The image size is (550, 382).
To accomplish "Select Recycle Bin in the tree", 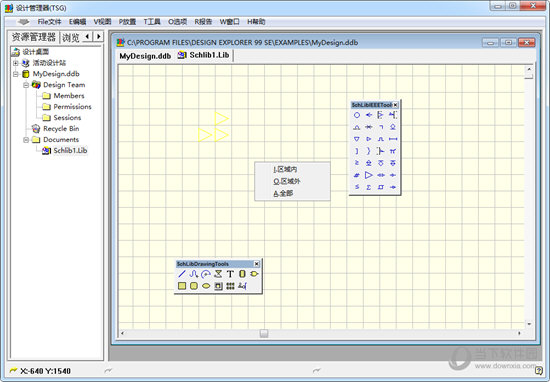I will click(61, 129).
